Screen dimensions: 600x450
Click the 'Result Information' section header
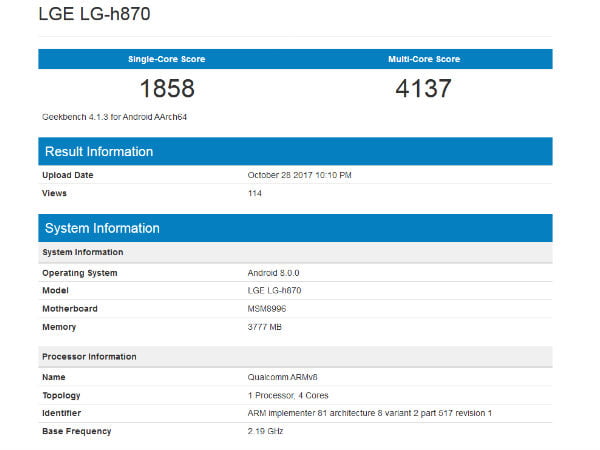pyautogui.click(x=295, y=151)
